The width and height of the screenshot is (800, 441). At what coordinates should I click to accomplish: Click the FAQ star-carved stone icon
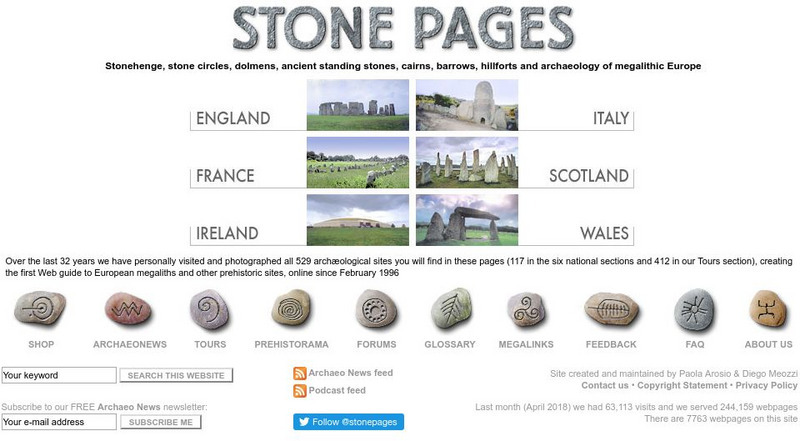tap(694, 310)
